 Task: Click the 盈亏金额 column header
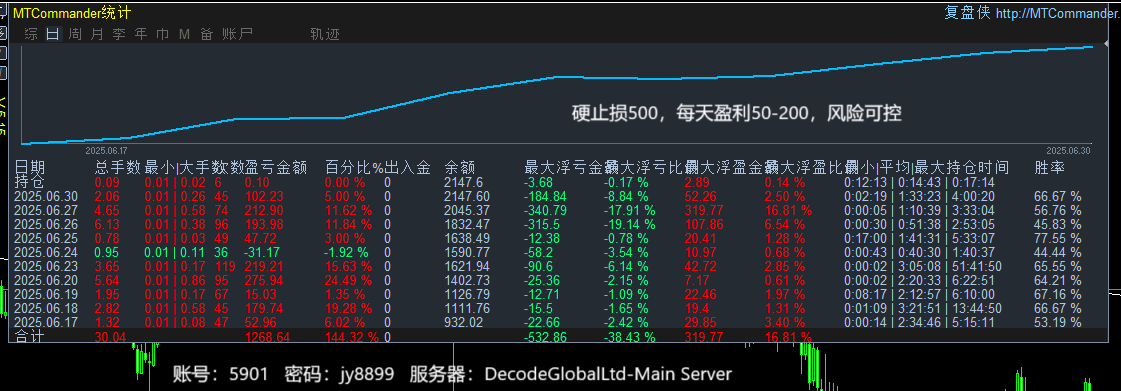(276, 168)
